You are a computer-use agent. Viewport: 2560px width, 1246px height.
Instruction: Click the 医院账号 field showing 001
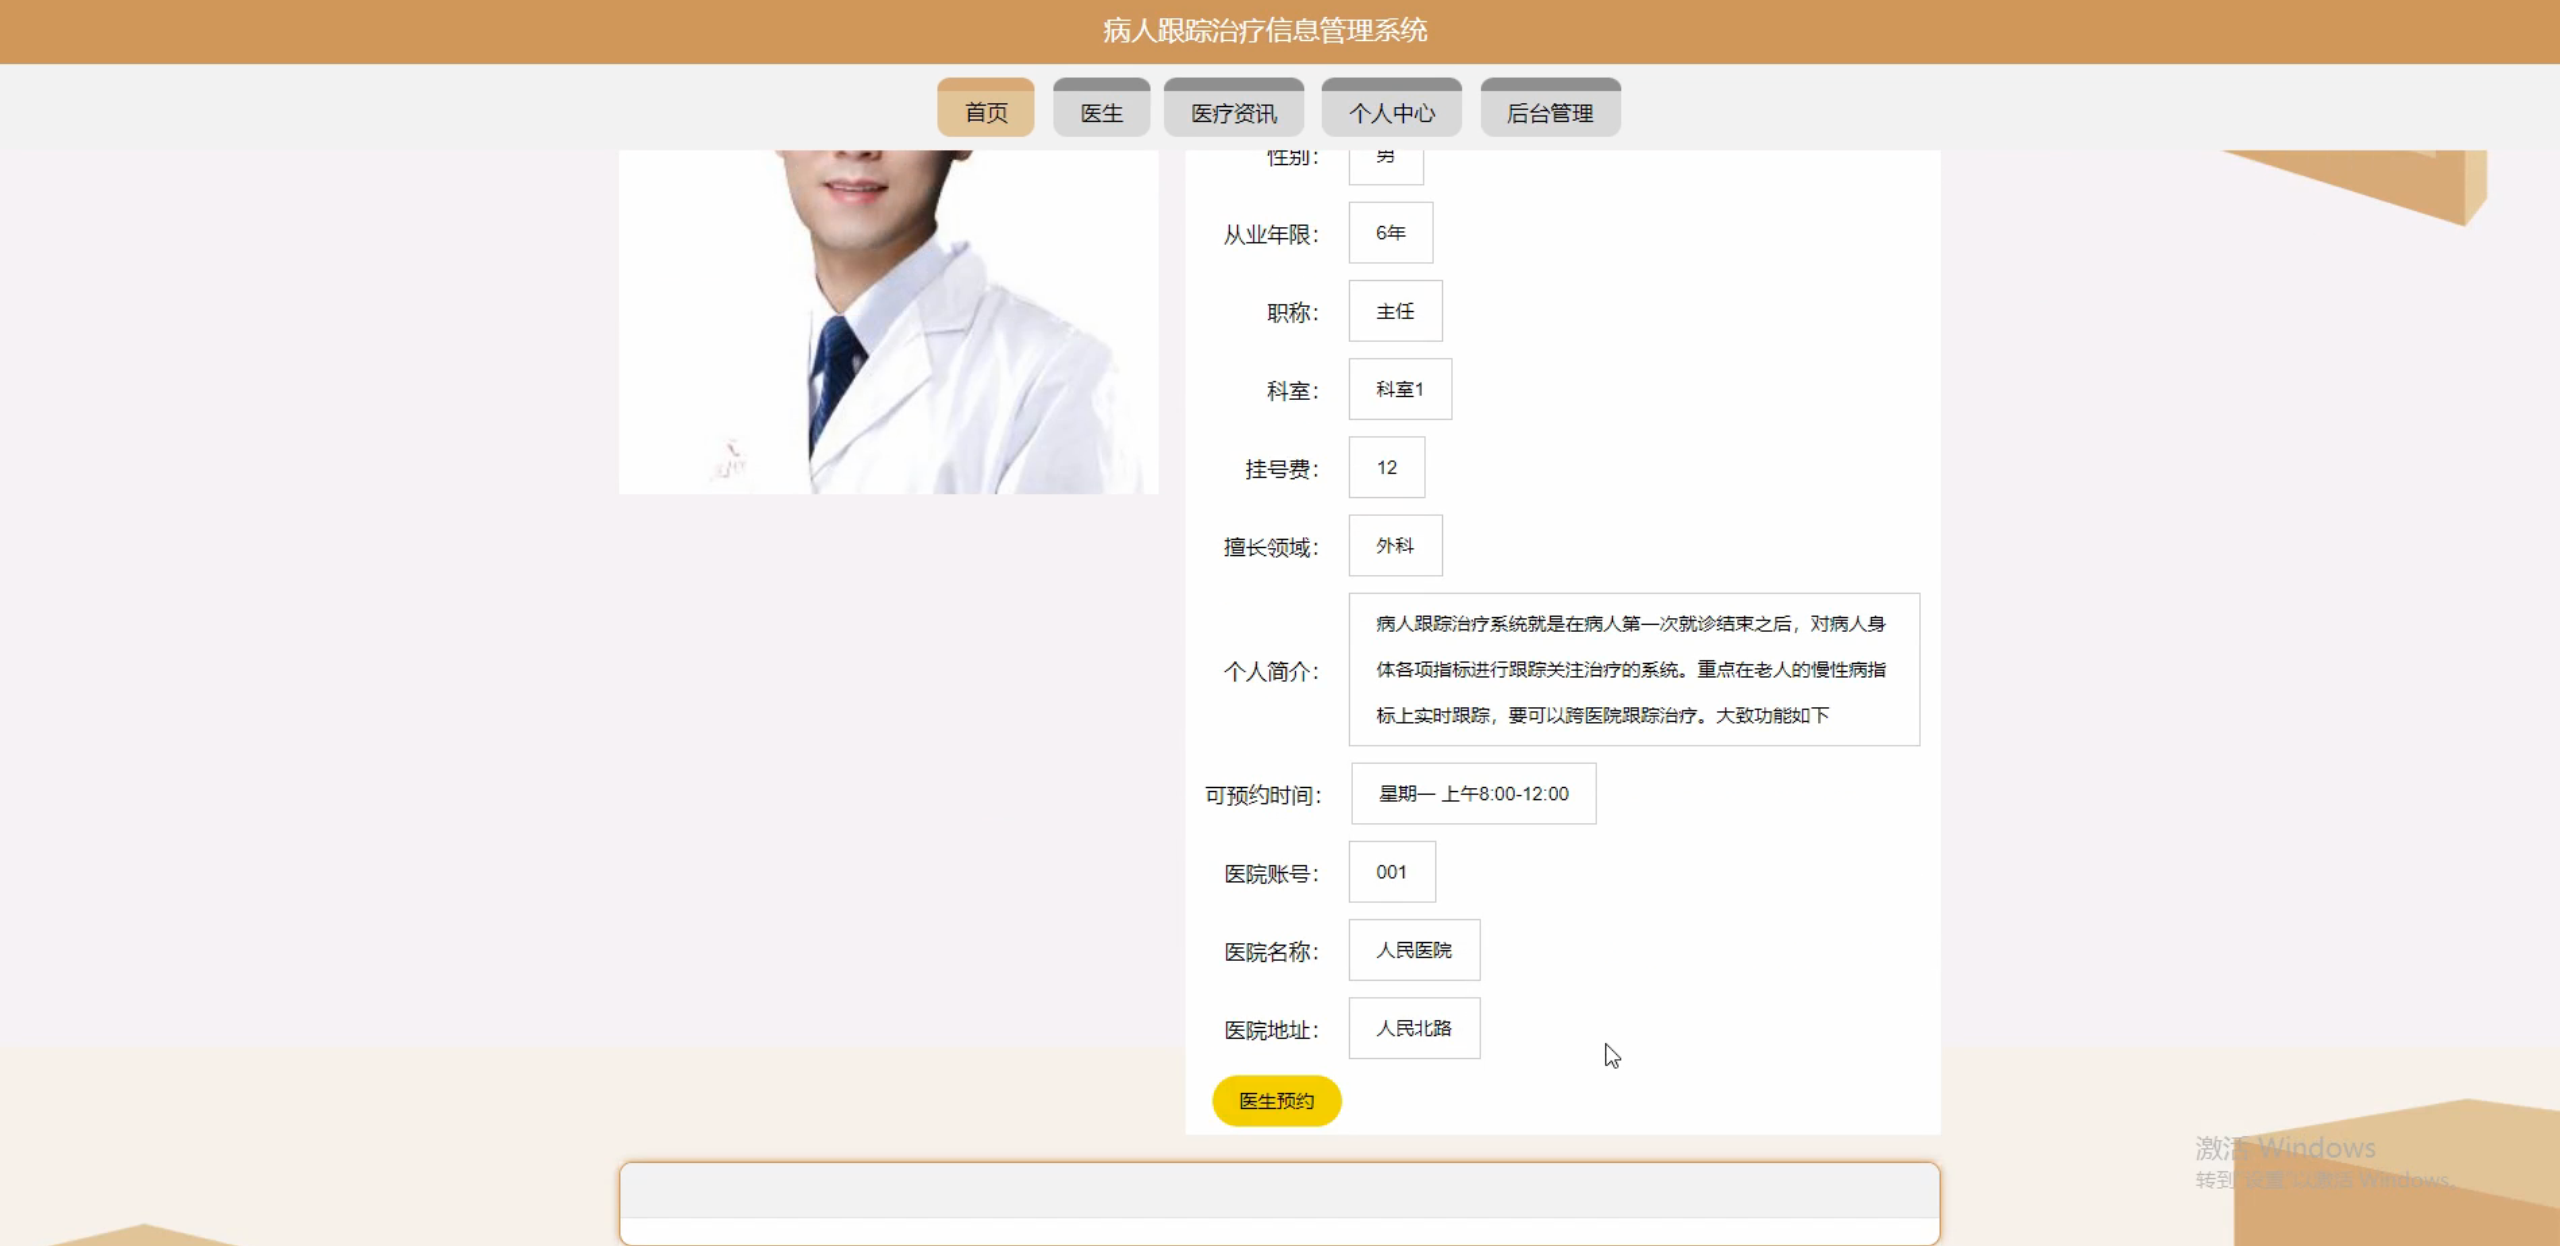(1391, 872)
